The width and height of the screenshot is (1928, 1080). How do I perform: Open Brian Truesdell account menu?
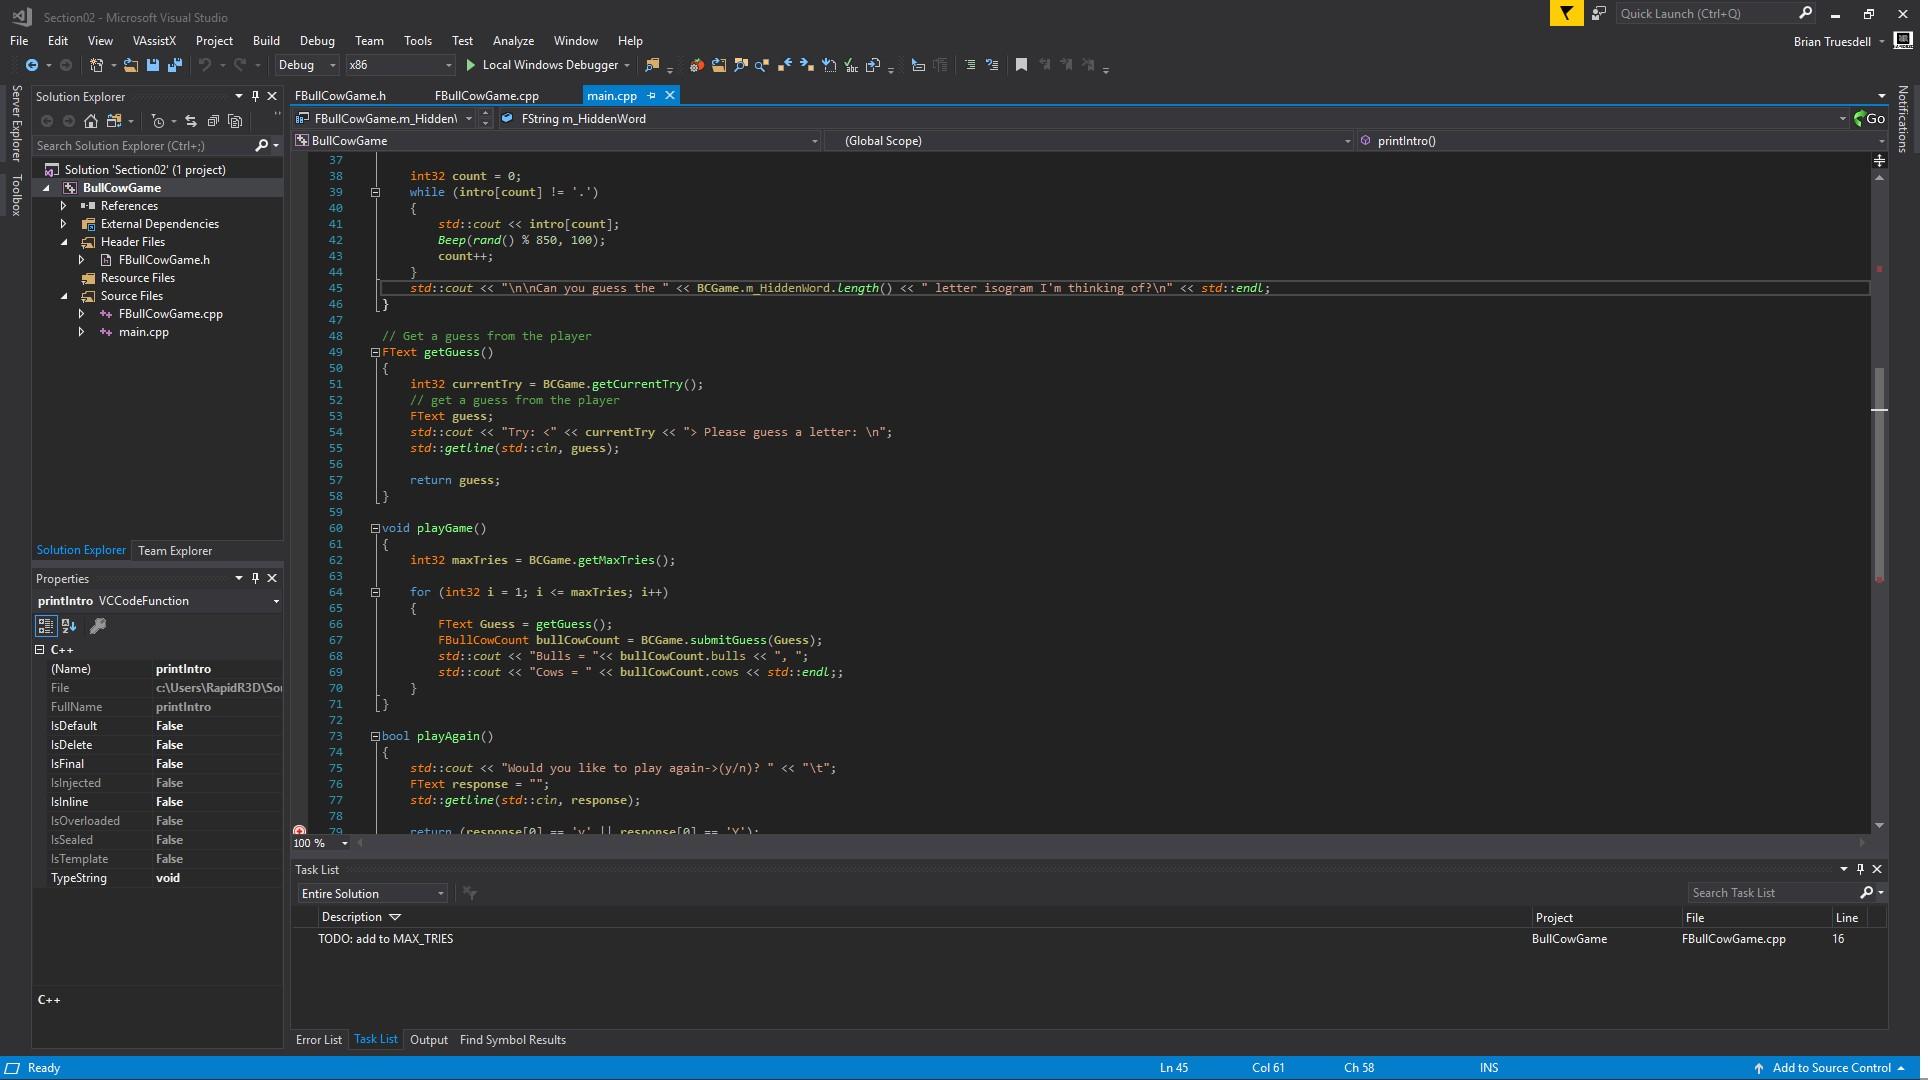(x=1838, y=41)
